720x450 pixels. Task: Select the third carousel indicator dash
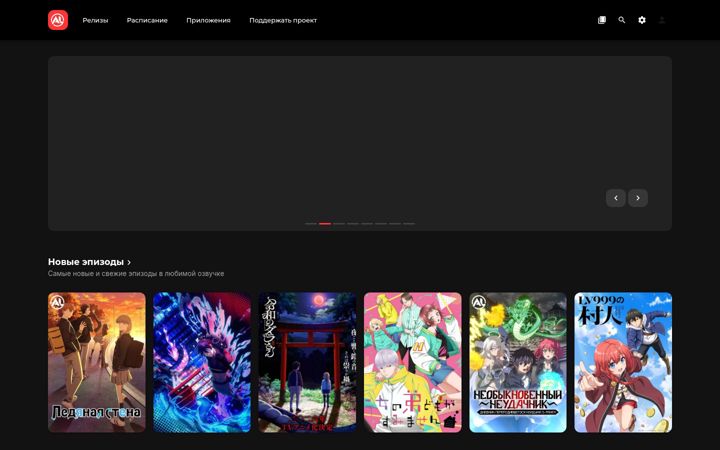coord(339,224)
